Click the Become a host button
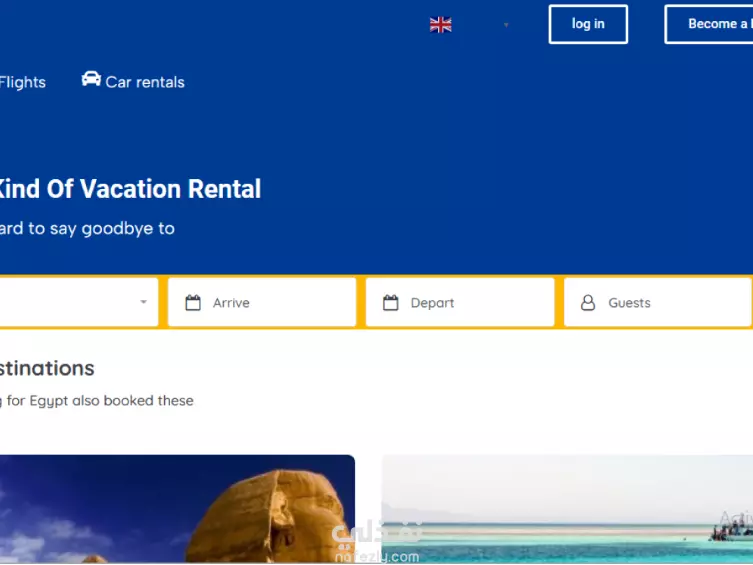The width and height of the screenshot is (753, 565). (709, 24)
